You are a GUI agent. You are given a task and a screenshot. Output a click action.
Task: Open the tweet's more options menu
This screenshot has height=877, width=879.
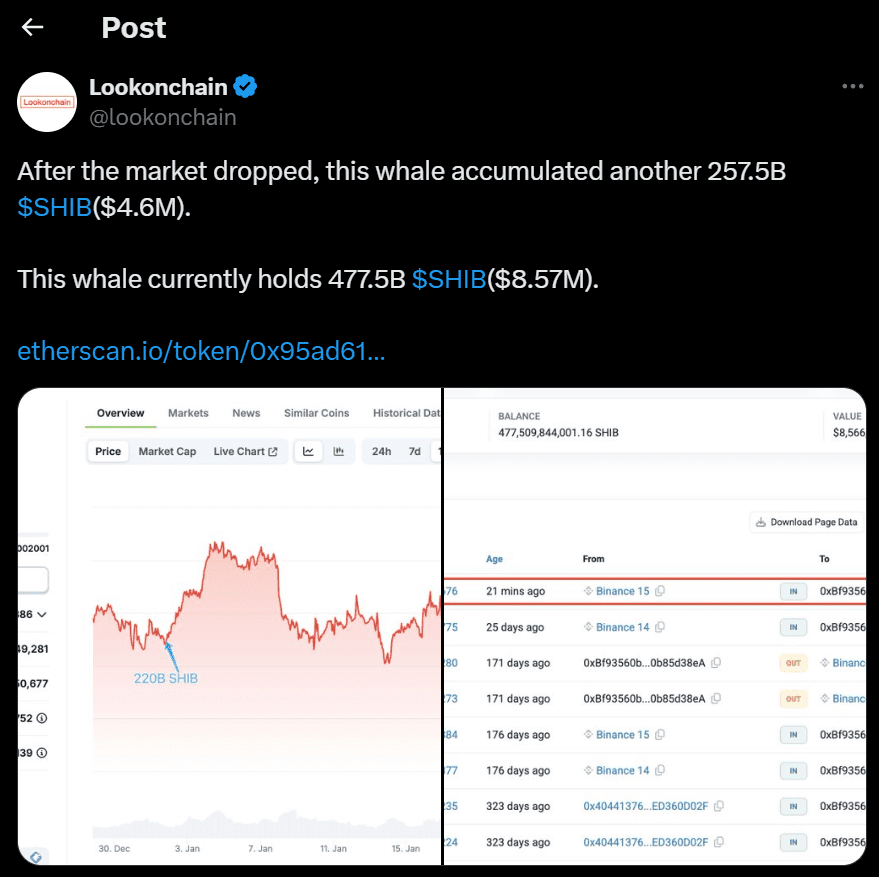click(852, 86)
